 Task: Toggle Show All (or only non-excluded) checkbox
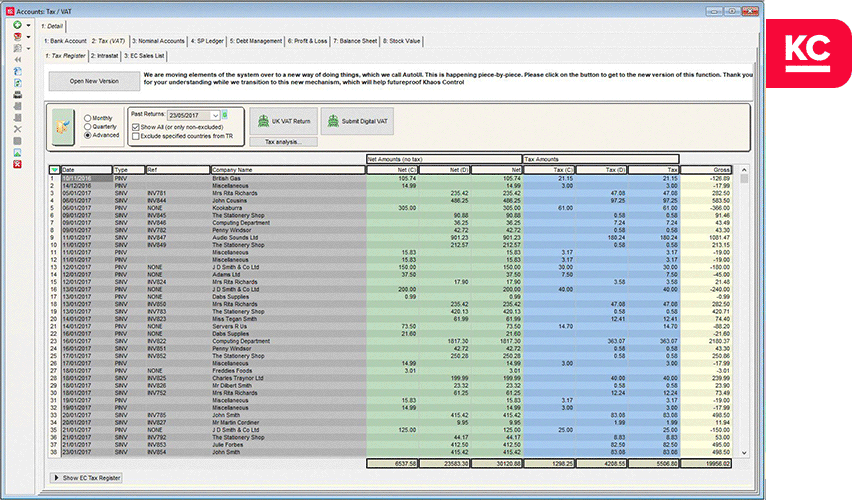click(x=136, y=126)
